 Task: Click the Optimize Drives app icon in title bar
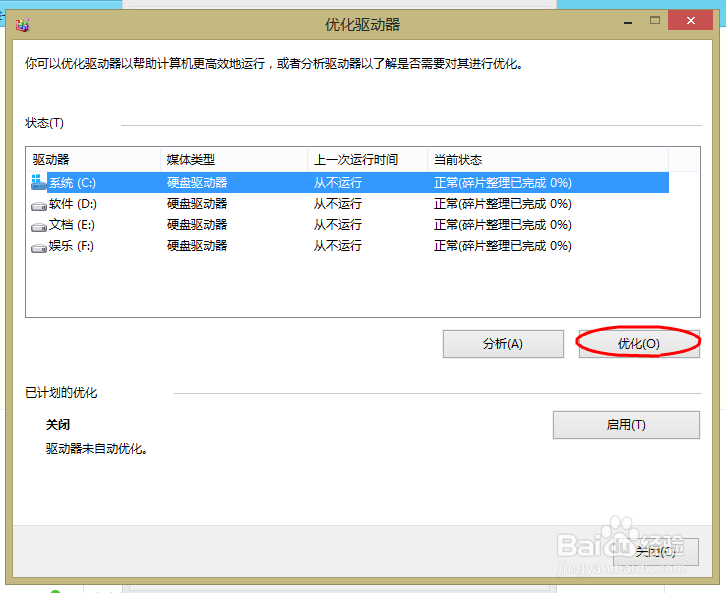[x=22, y=25]
